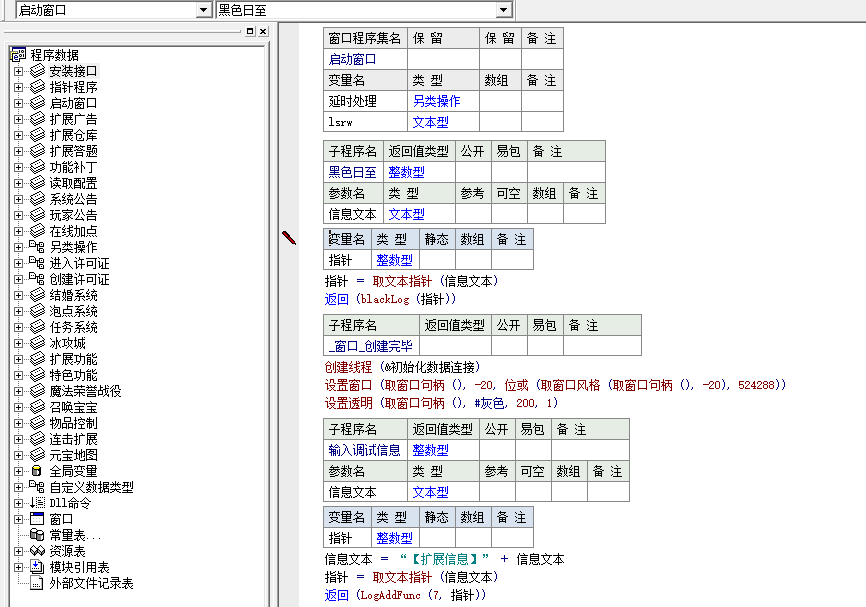Expand the 魔法荣誉战役 tree node
This screenshot has width=866, height=607.
tap(18, 391)
